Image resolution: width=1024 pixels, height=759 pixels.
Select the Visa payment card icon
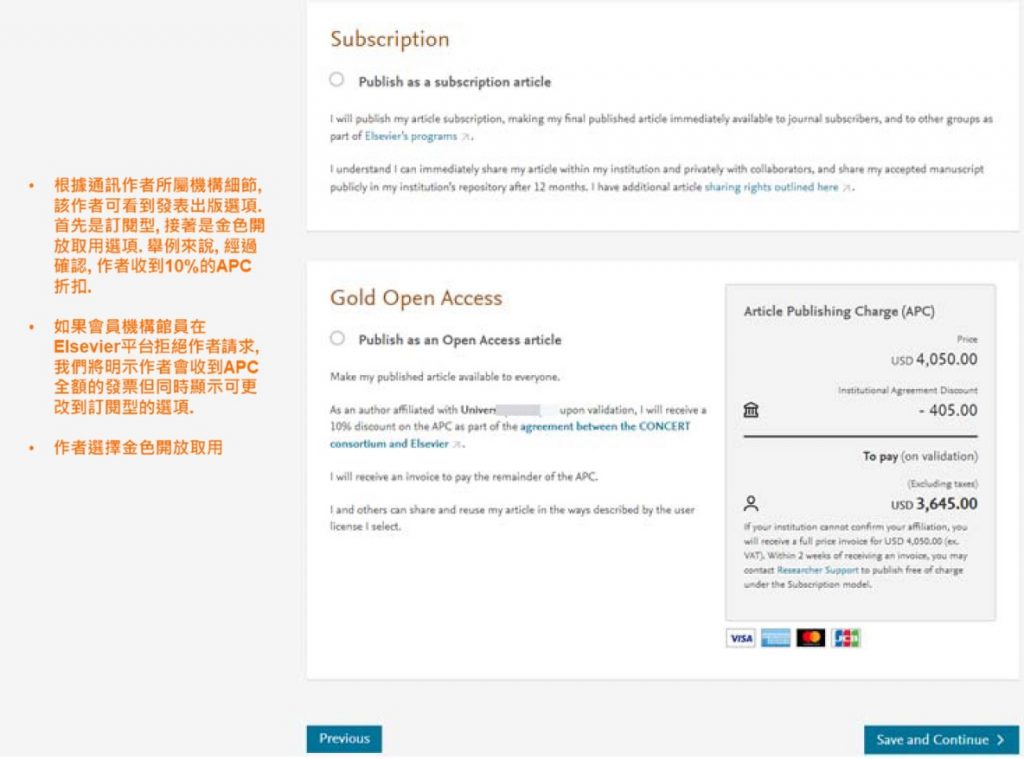(740, 638)
